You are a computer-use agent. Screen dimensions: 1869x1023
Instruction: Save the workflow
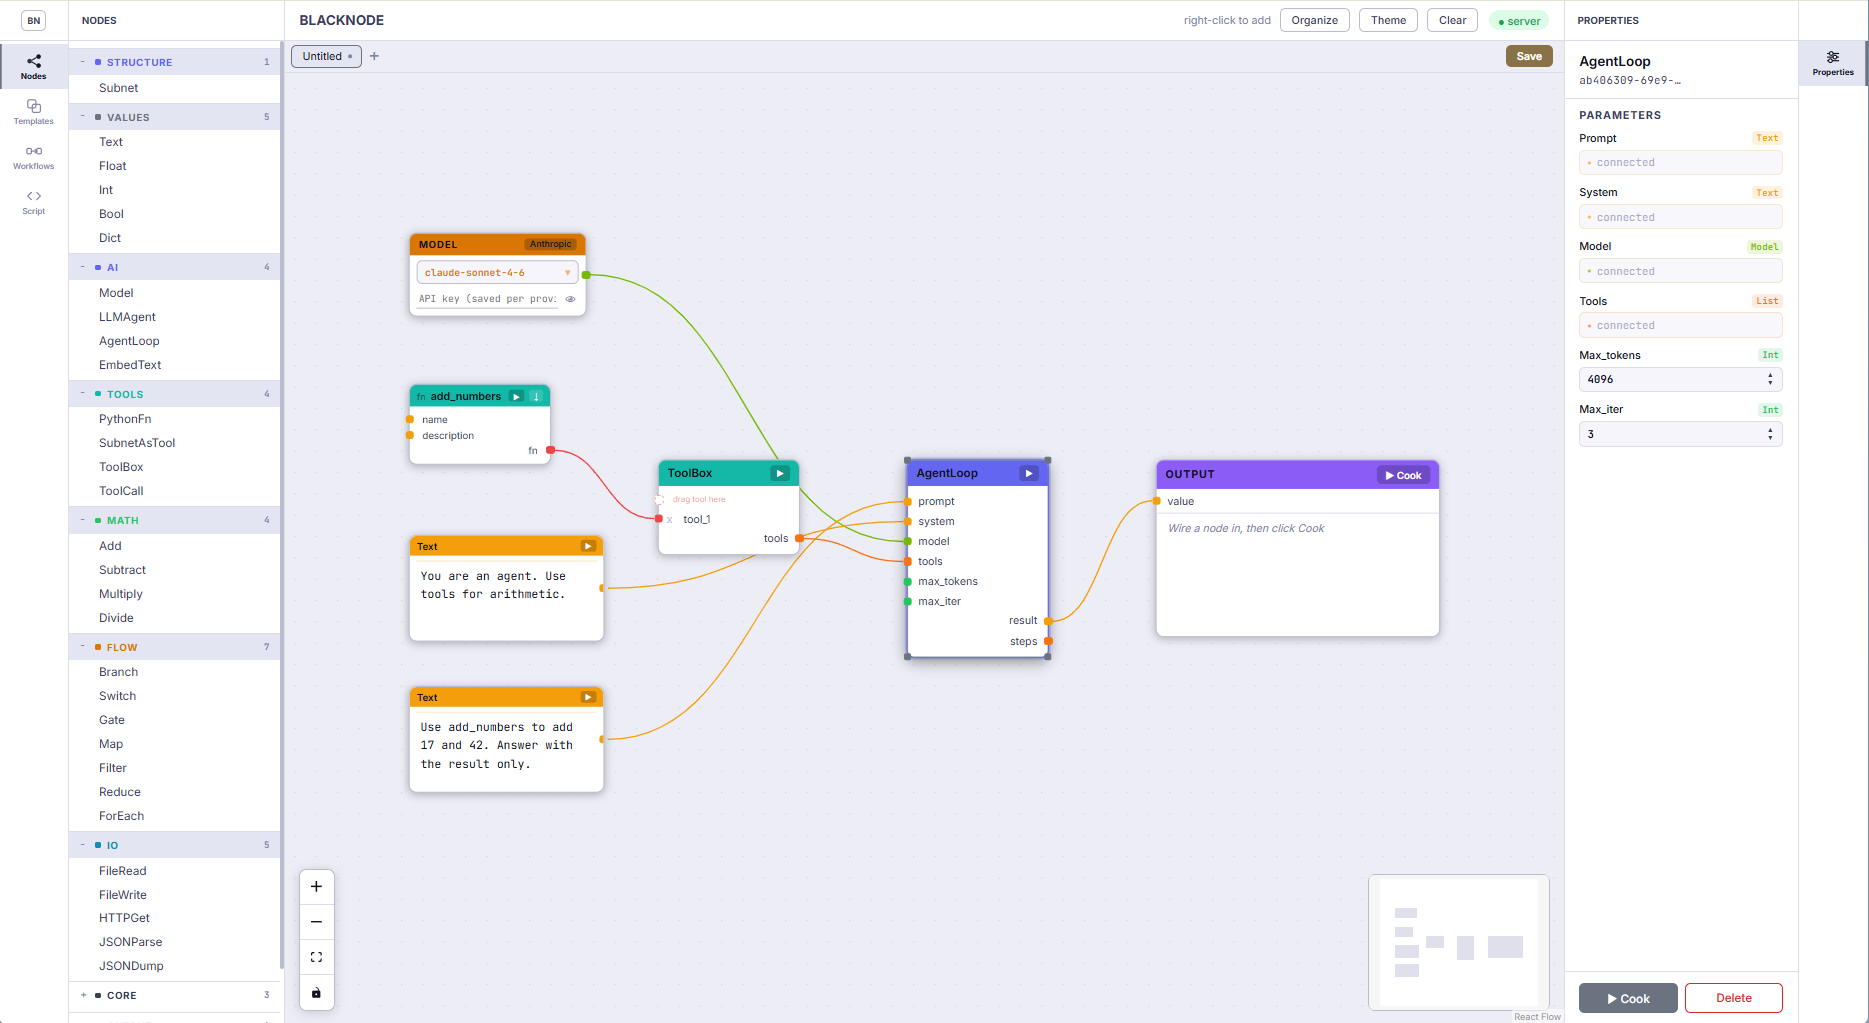[1529, 56]
